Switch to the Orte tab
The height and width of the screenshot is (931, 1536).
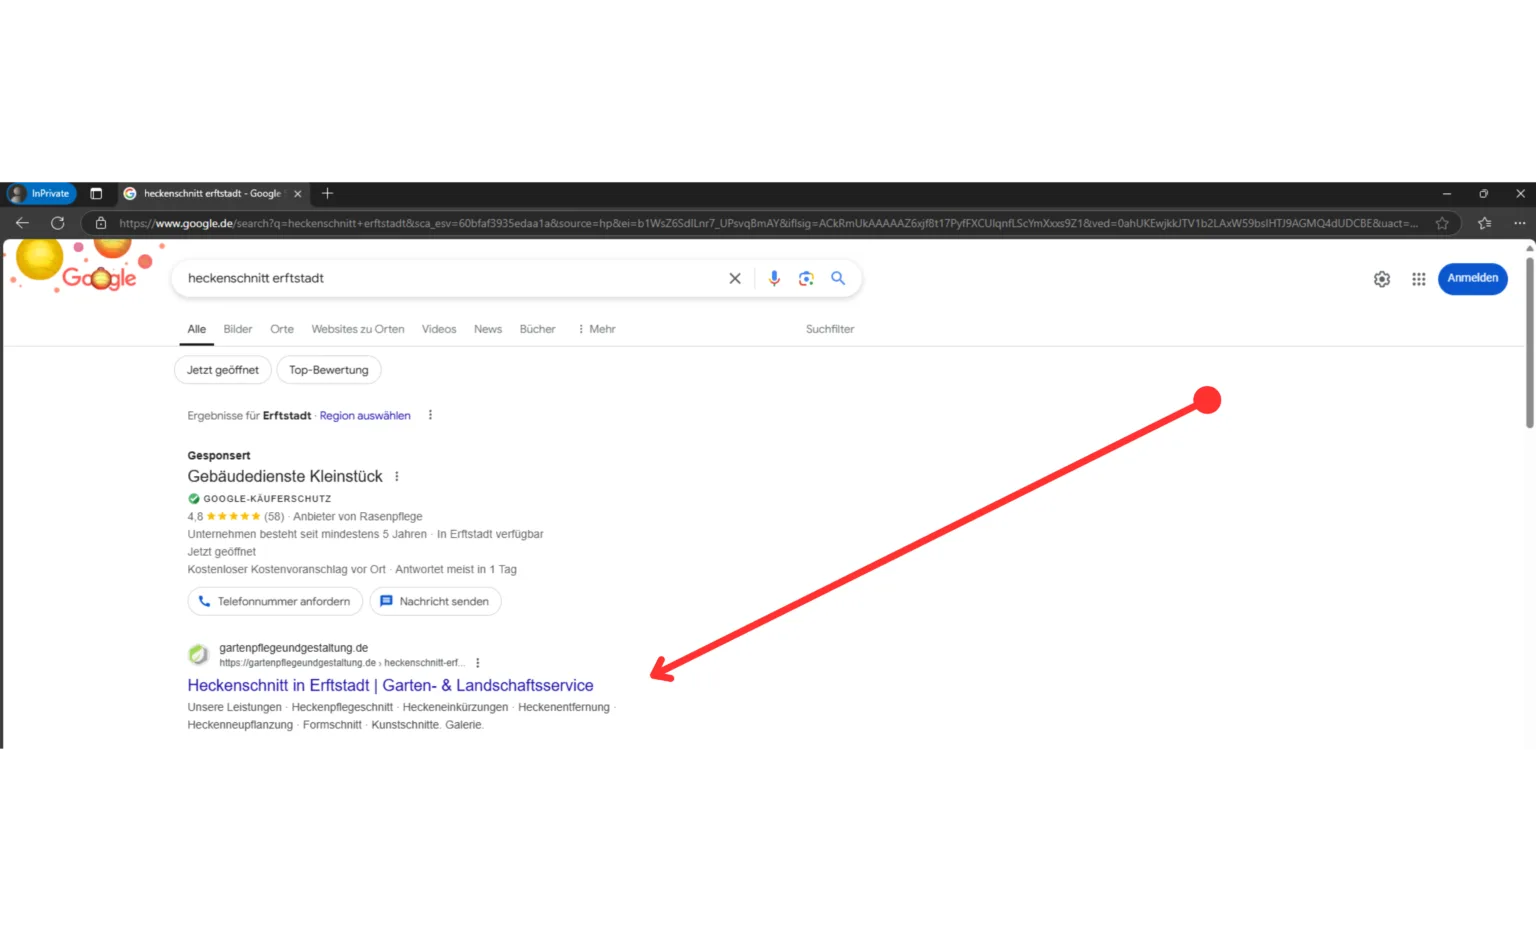click(x=282, y=329)
